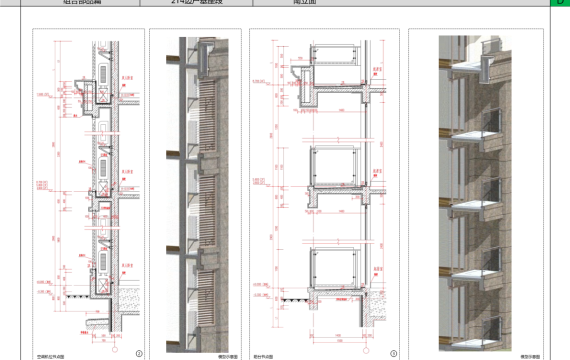Select the first header cell at top left
The image size is (570, 360).
(x=80, y=3)
